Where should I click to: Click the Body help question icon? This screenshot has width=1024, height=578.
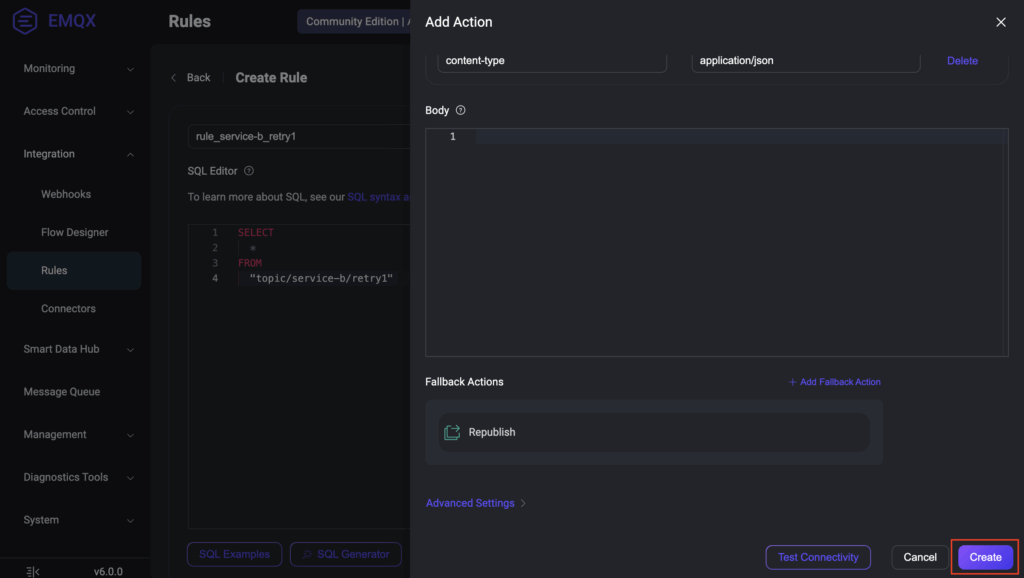461,111
